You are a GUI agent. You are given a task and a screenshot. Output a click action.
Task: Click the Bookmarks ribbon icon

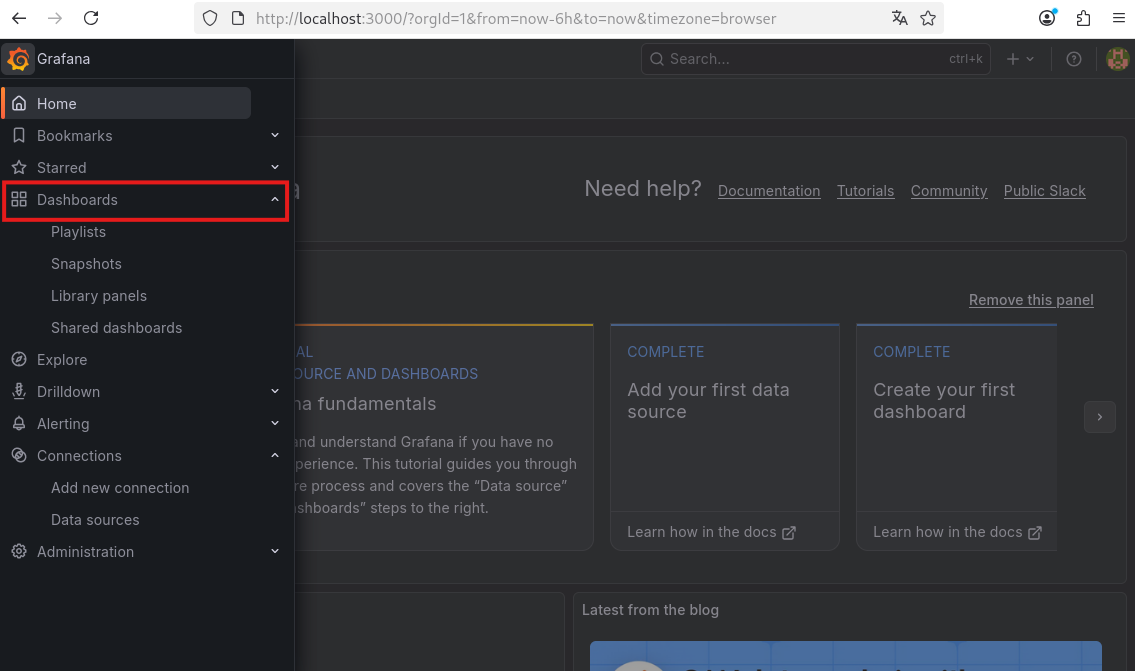point(19,135)
